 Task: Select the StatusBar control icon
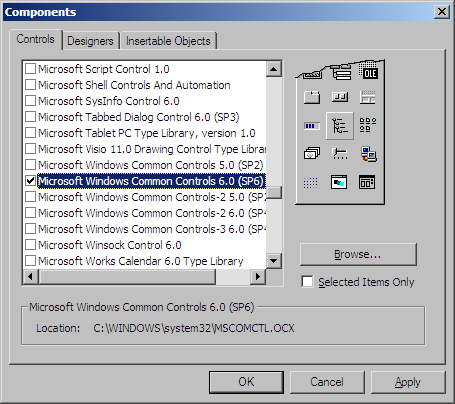click(368, 97)
